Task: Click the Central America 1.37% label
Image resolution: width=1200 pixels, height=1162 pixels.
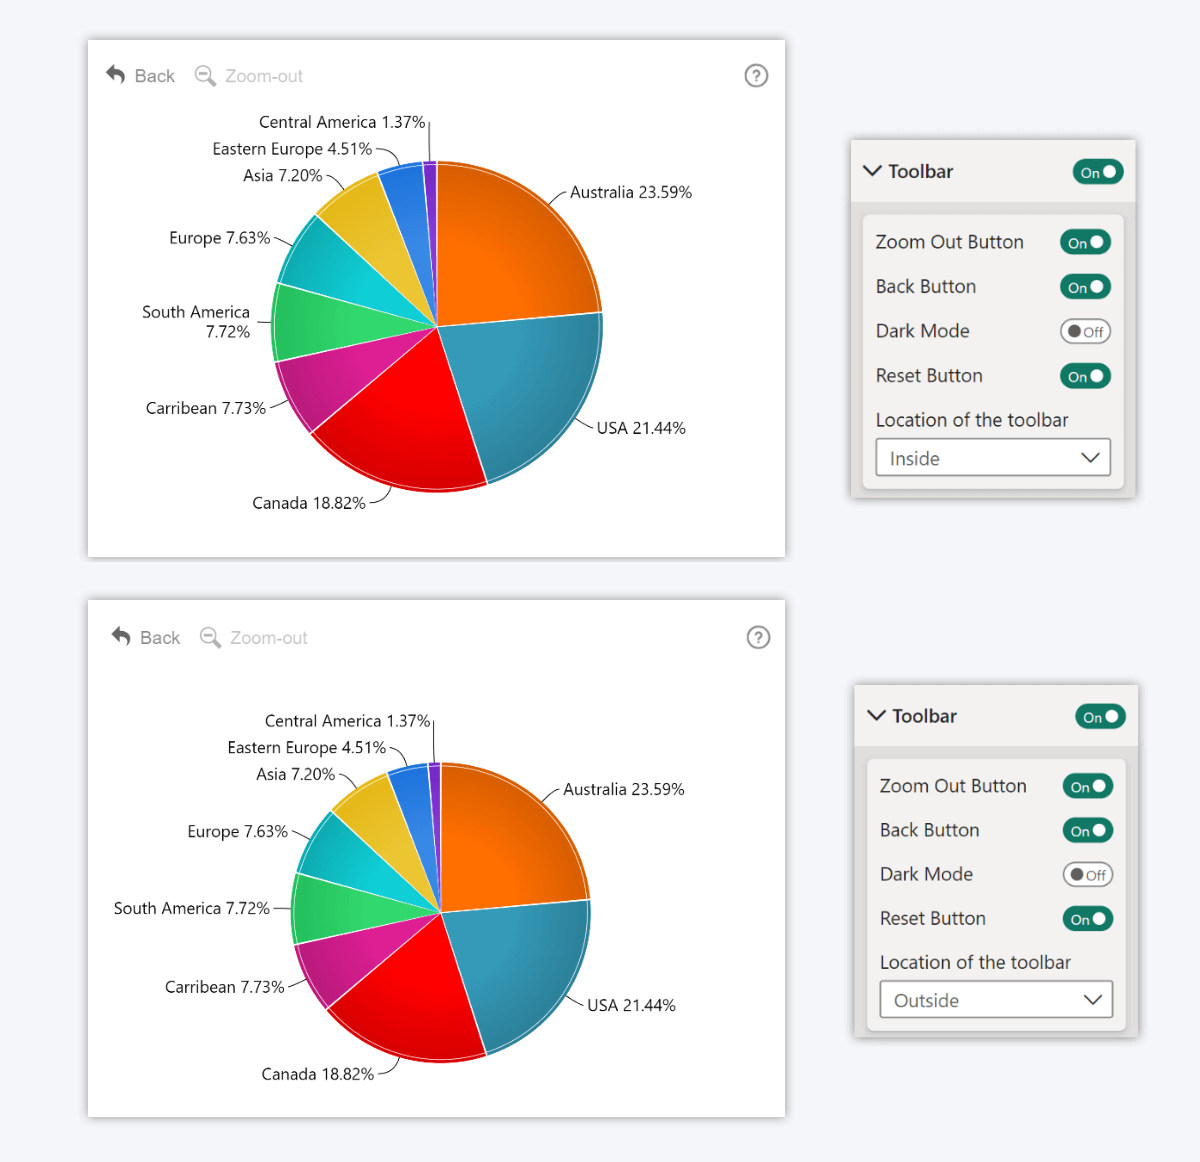Action: (x=342, y=121)
